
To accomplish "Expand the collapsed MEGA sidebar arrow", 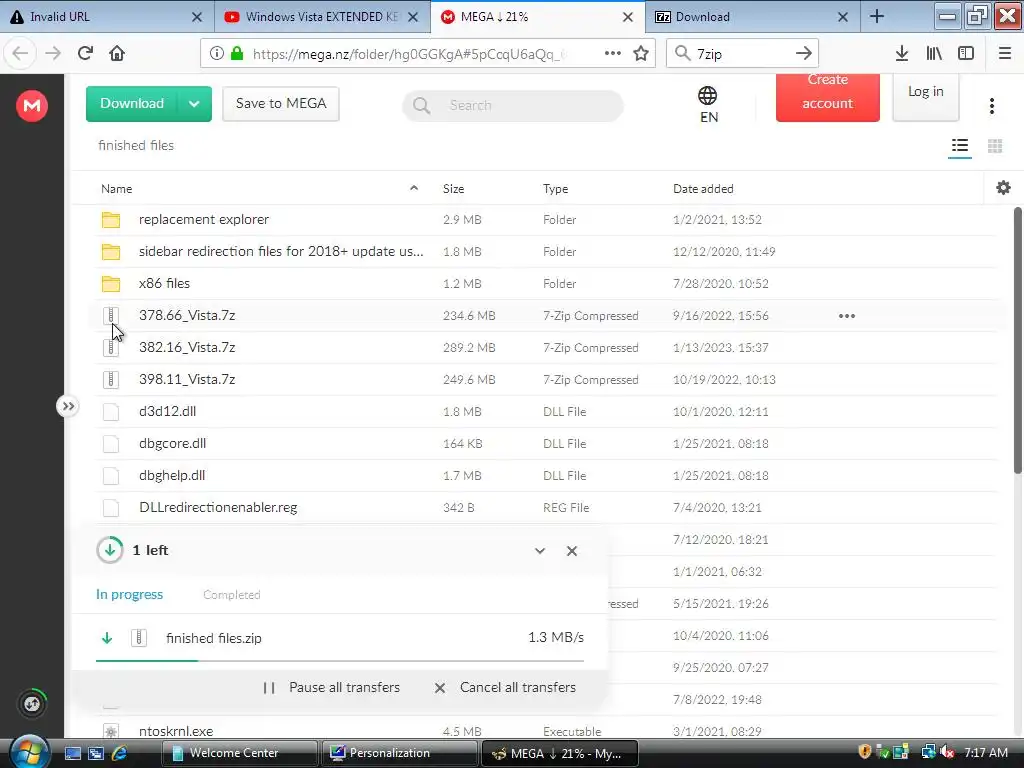I will (68, 406).
